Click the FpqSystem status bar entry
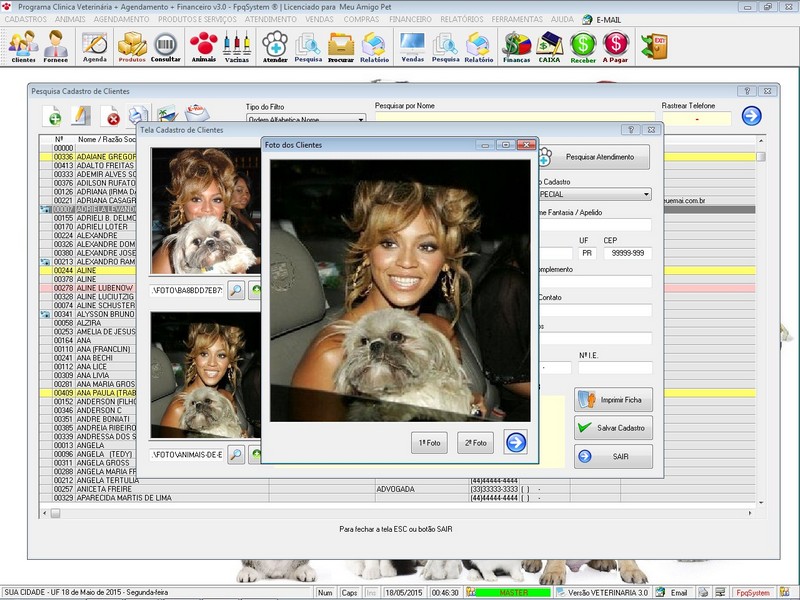 753,592
